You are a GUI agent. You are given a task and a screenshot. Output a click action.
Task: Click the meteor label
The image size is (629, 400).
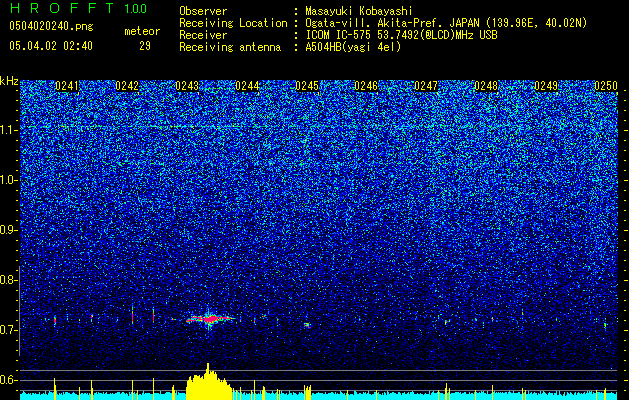point(142,31)
